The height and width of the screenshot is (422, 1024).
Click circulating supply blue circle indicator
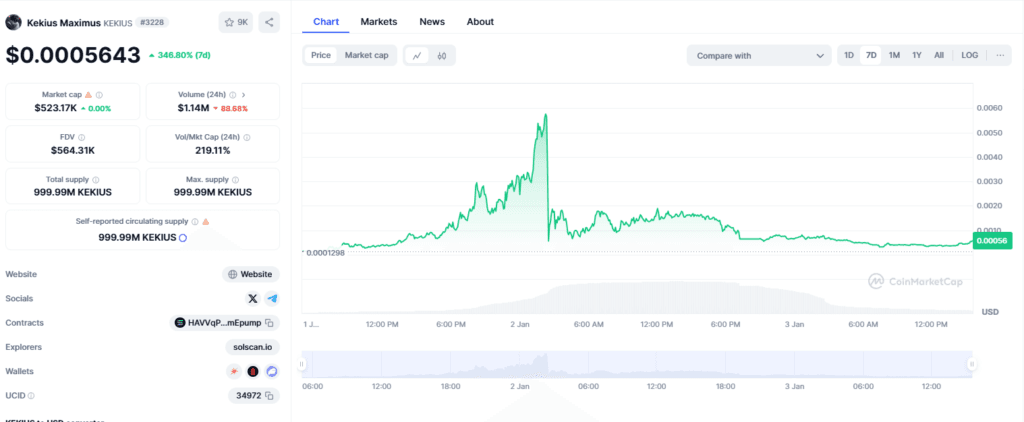(183, 238)
